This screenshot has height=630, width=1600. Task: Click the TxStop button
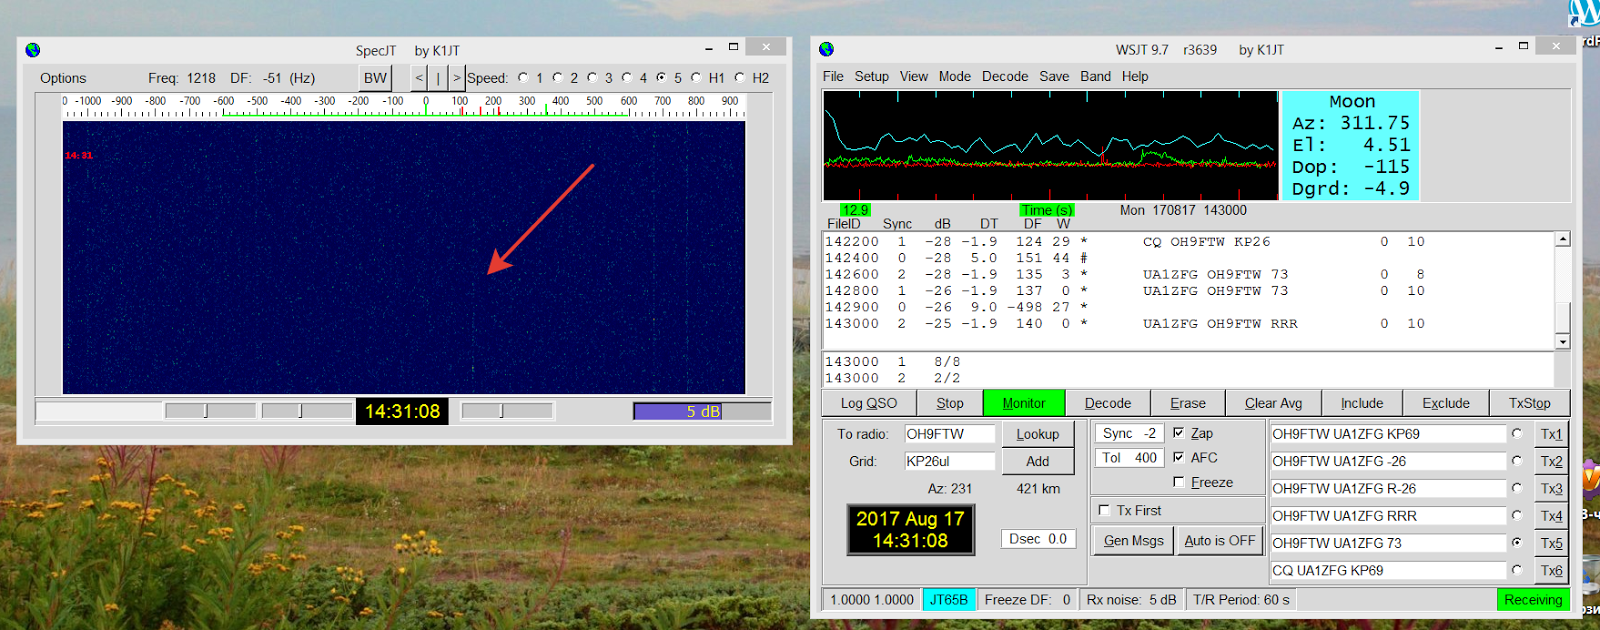pos(1529,403)
